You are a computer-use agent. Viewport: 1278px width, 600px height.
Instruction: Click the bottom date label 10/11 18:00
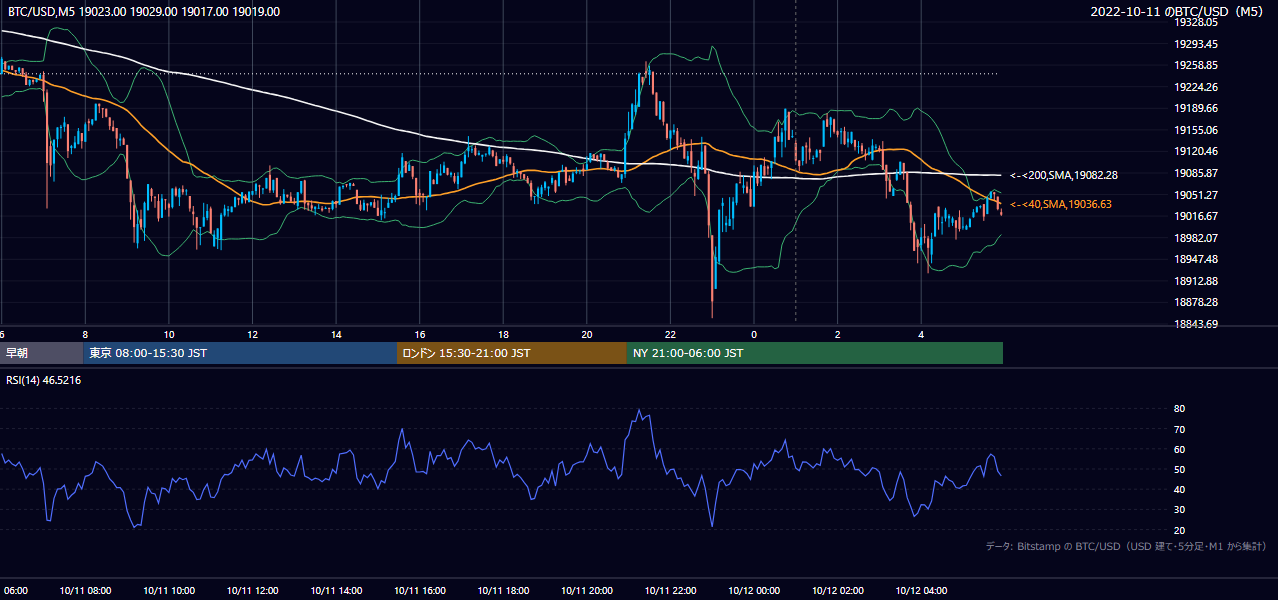pos(503,591)
